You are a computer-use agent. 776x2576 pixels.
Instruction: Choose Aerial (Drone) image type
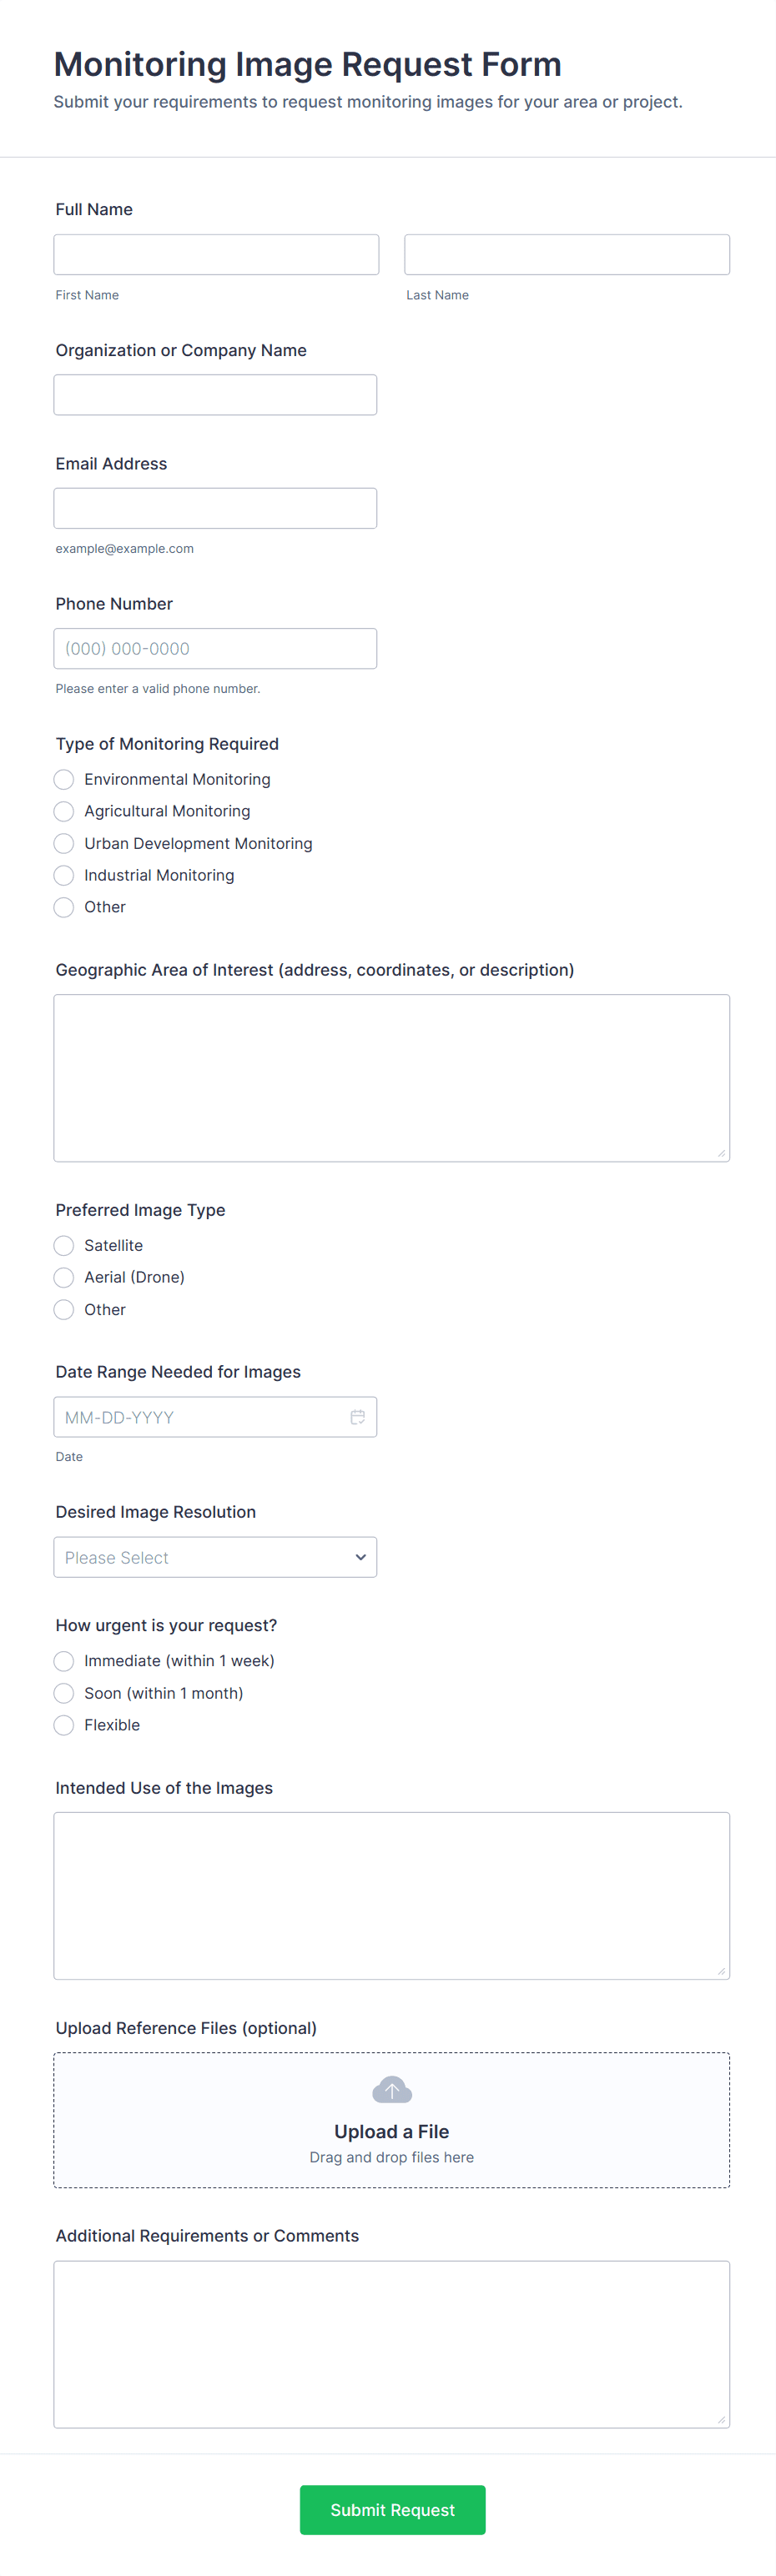click(x=64, y=1277)
